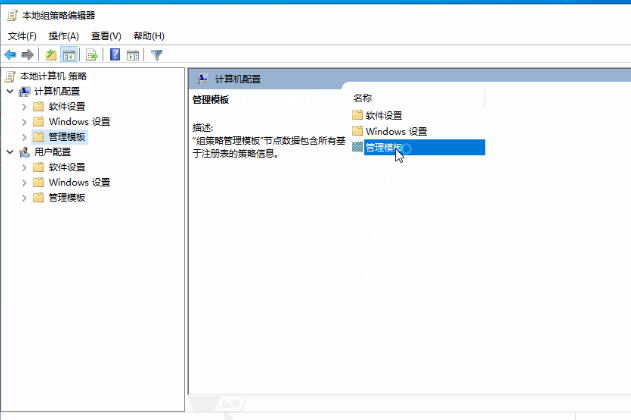Open the Help question-mark toolbar icon

(115, 54)
